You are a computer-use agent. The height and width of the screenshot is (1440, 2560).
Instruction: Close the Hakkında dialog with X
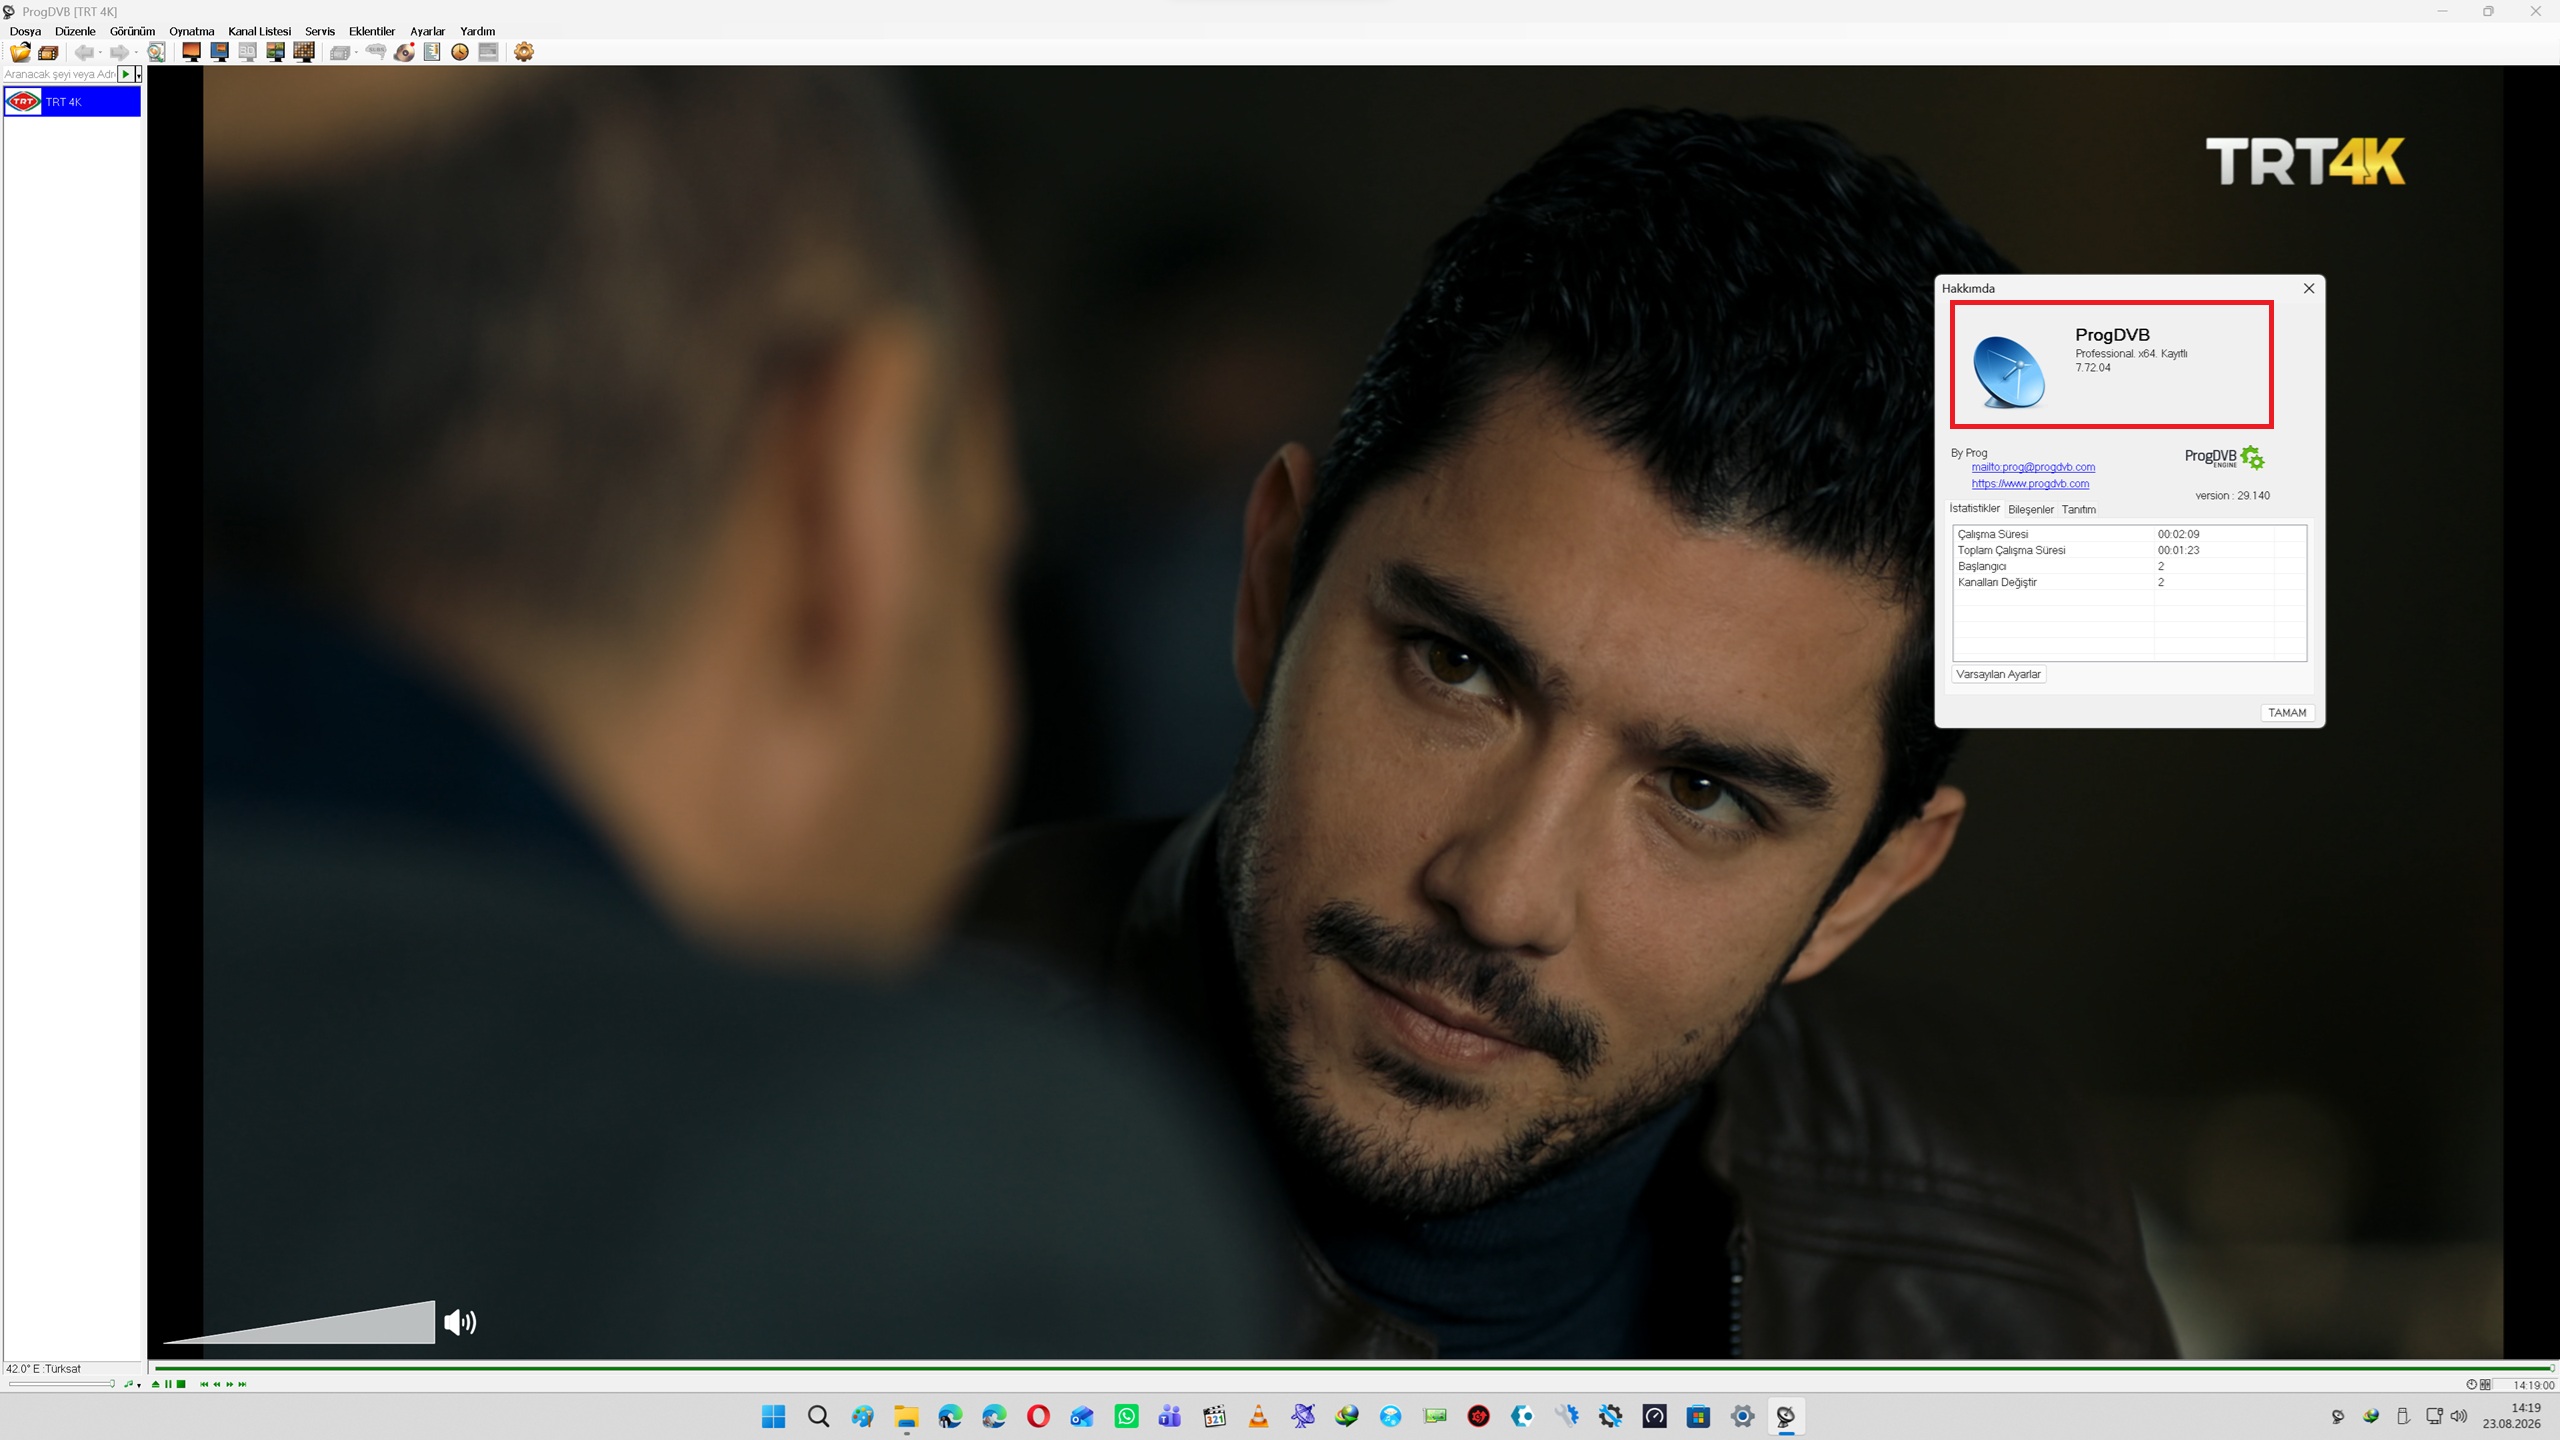[2309, 288]
